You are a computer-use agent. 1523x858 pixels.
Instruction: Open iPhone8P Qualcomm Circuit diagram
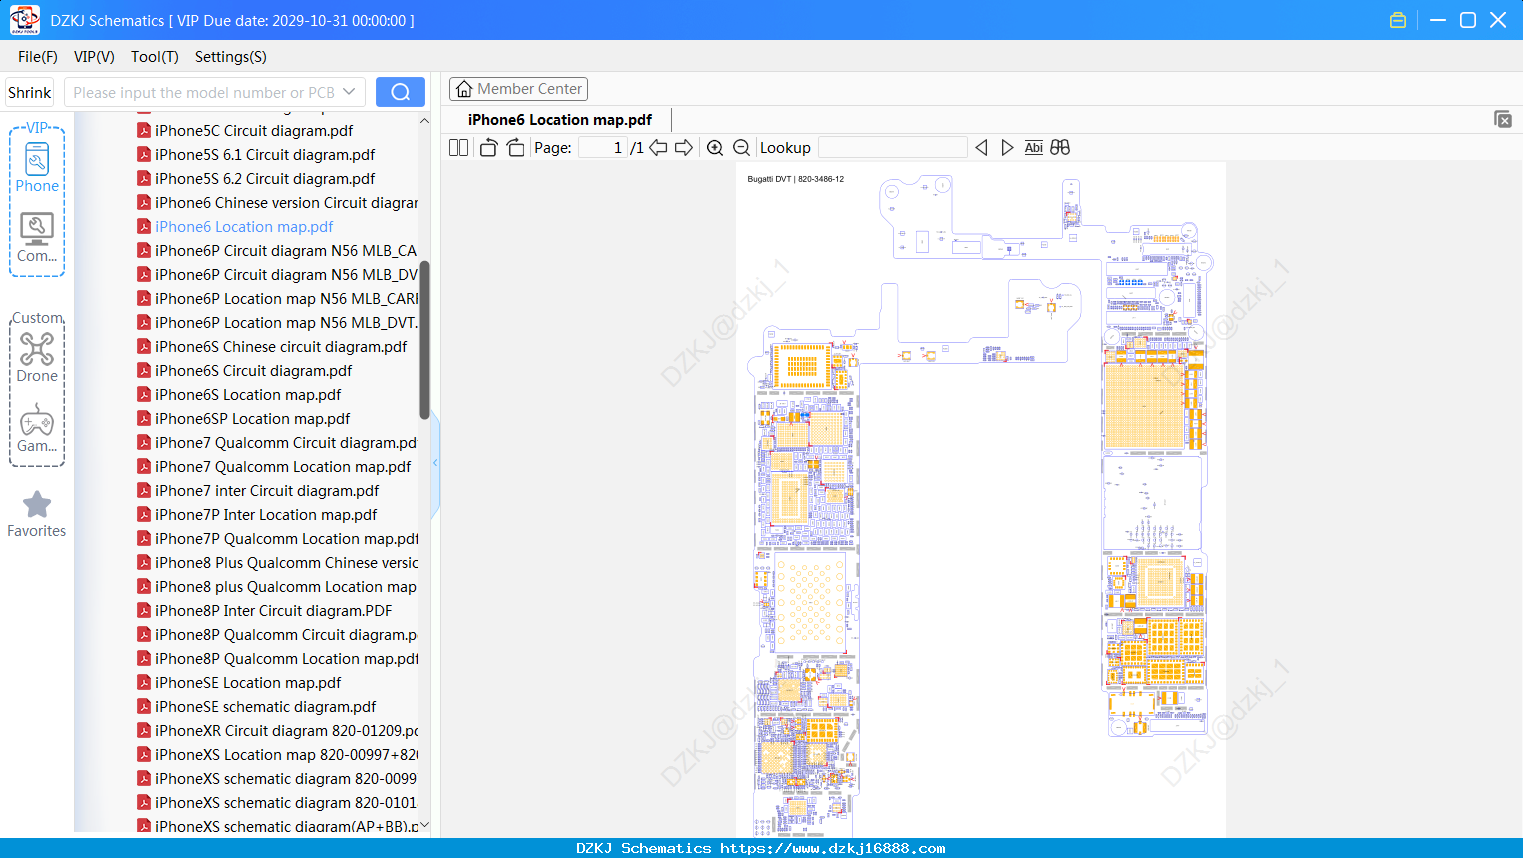tap(286, 634)
